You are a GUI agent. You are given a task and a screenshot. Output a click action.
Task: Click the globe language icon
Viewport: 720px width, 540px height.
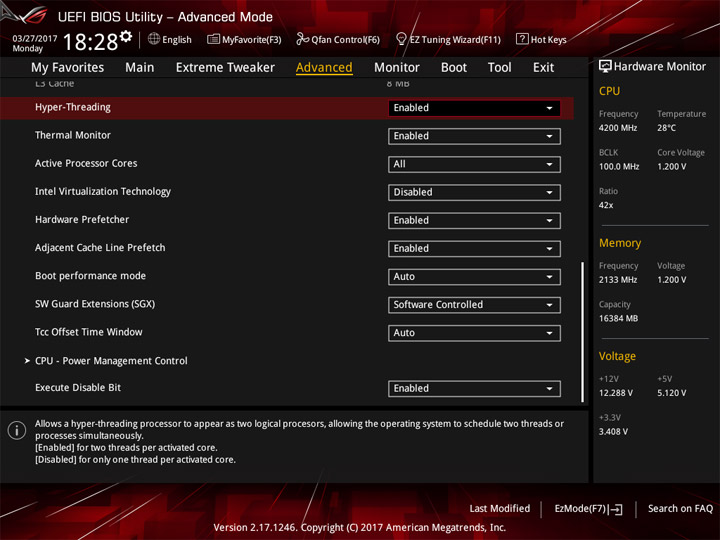tap(154, 39)
